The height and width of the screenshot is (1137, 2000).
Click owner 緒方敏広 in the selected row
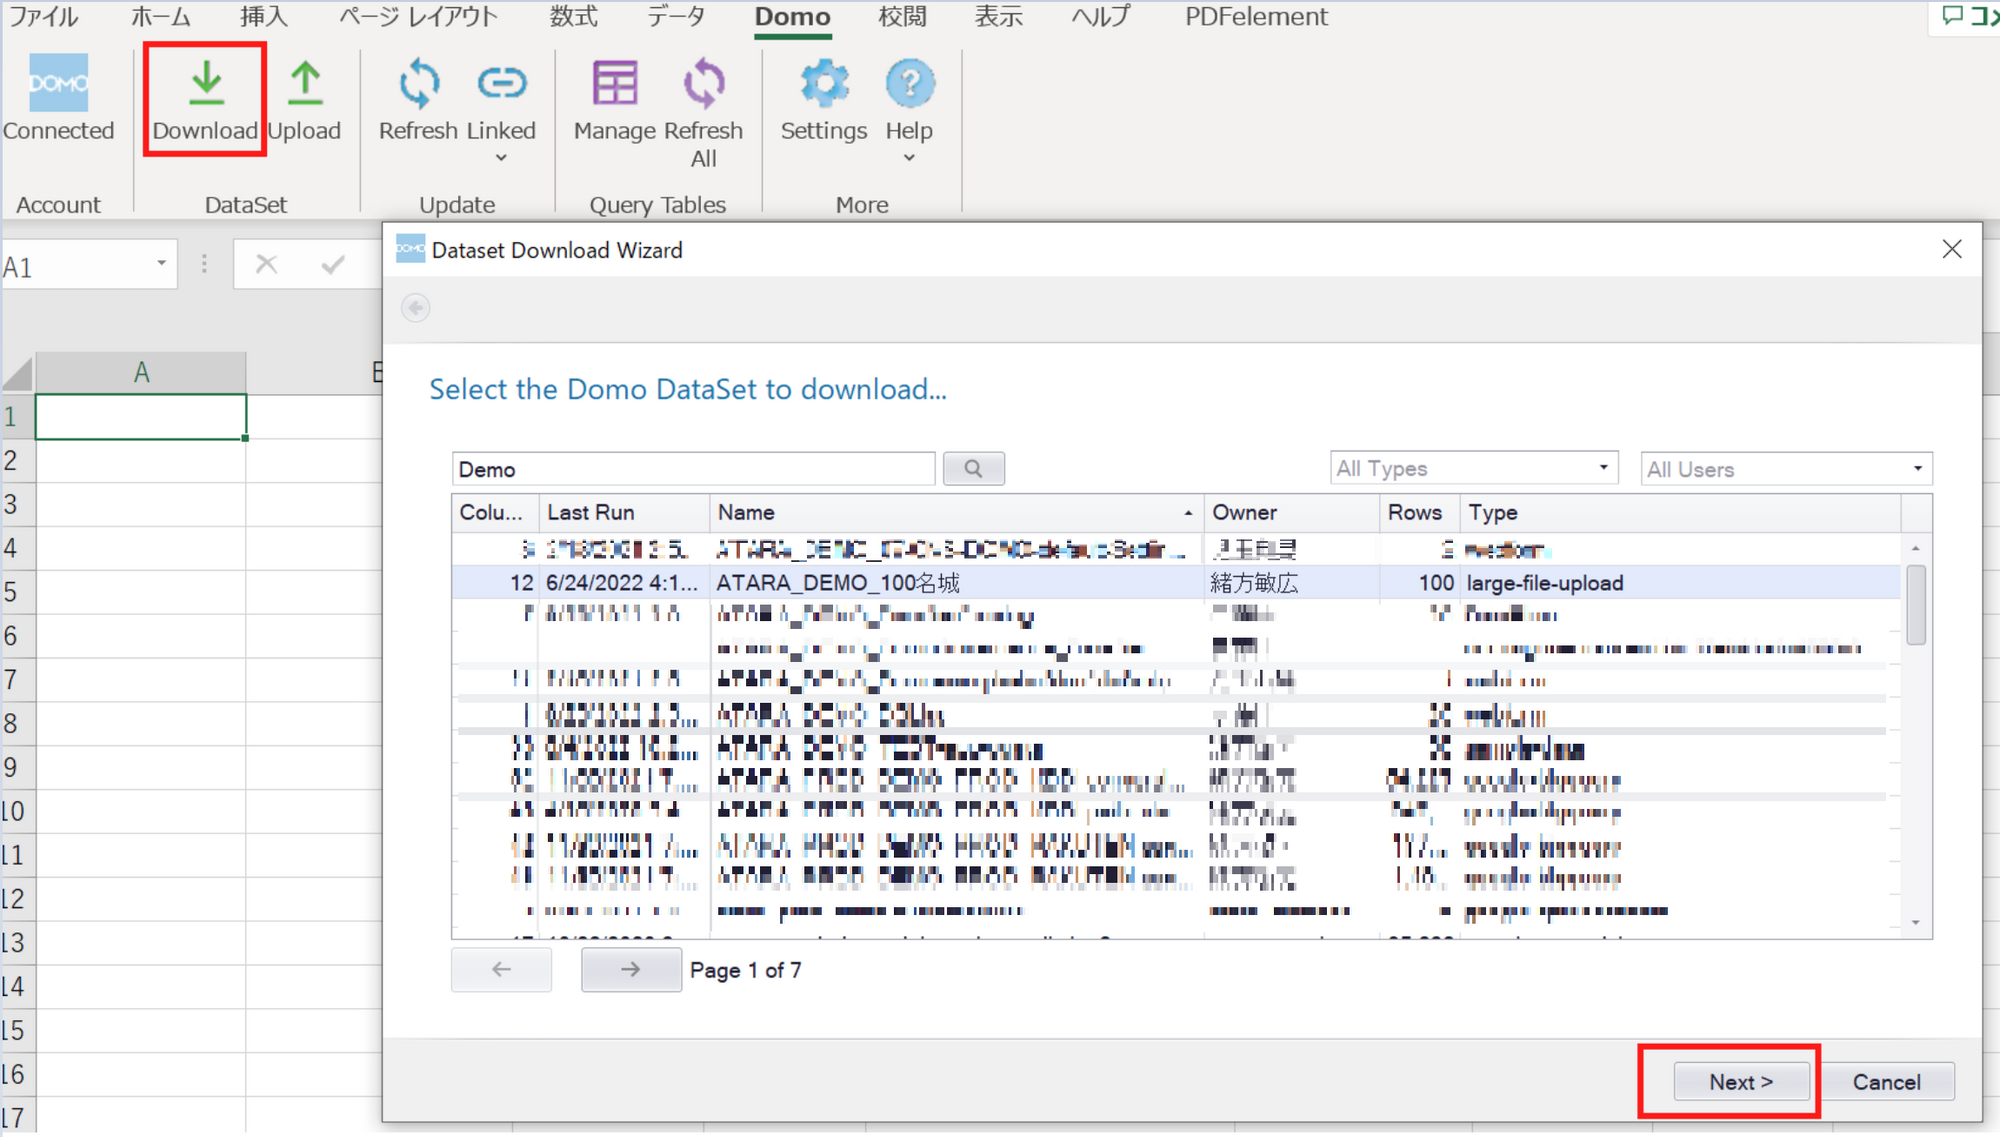[1254, 582]
